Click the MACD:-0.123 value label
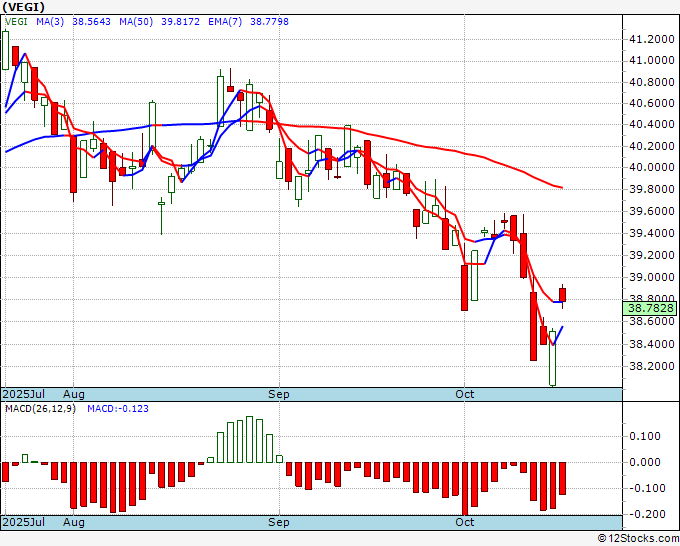The height and width of the screenshot is (546, 680). click(118, 409)
